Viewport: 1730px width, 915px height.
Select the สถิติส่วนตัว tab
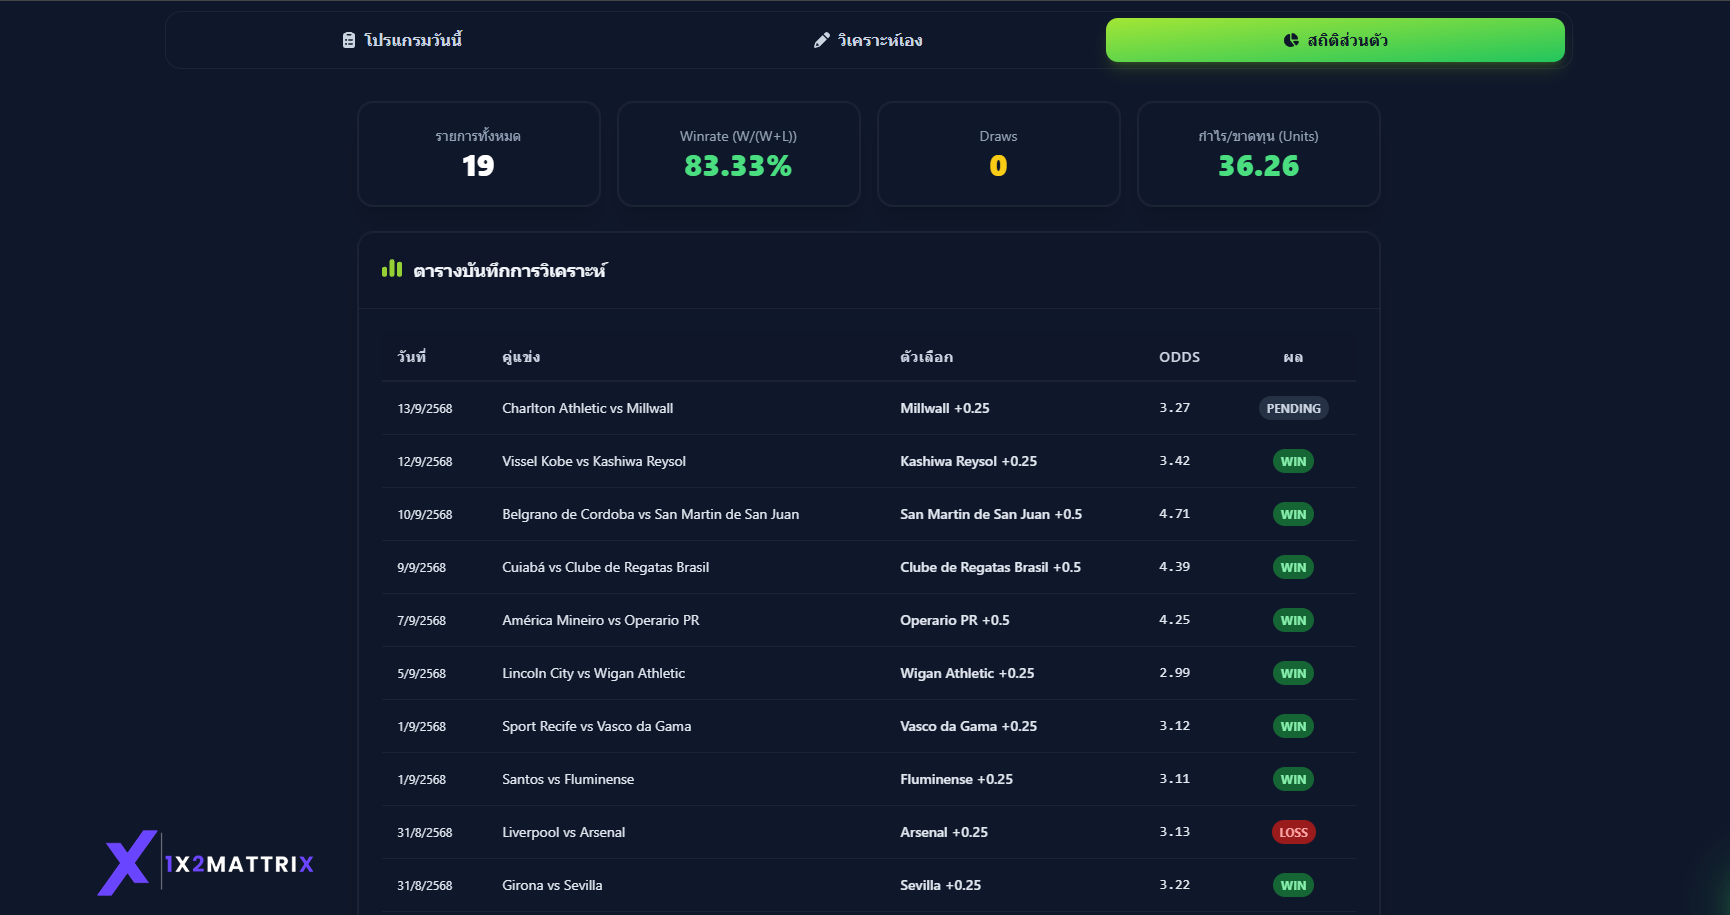[x=1335, y=40]
